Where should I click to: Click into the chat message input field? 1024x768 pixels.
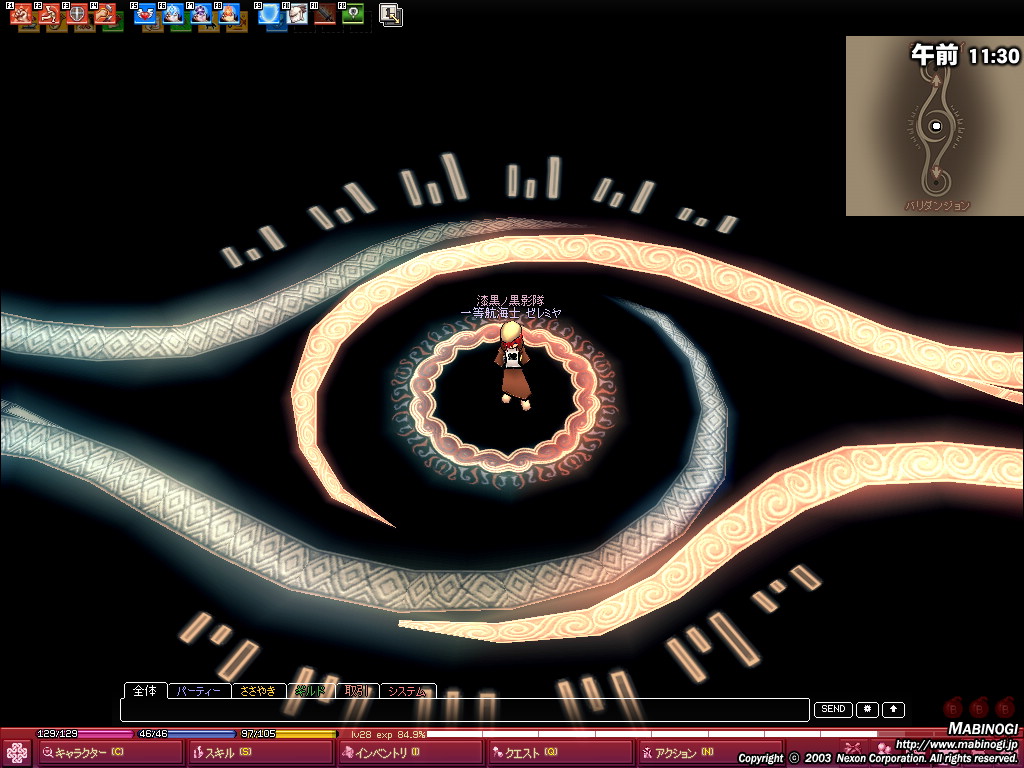(x=465, y=710)
